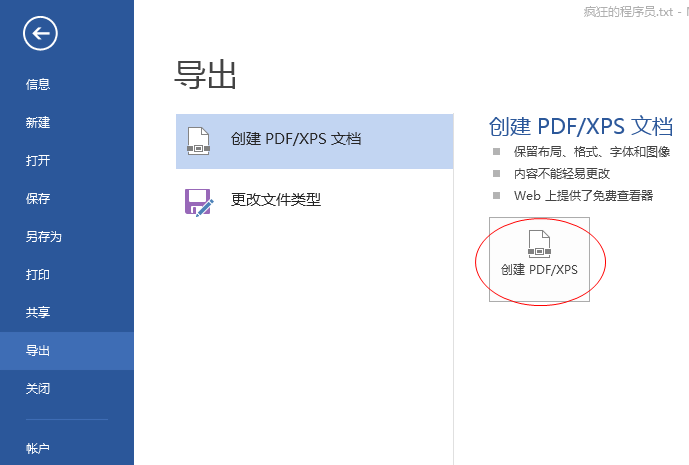
Task: Open the 帐户 page
Action: pyautogui.click(x=38, y=447)
